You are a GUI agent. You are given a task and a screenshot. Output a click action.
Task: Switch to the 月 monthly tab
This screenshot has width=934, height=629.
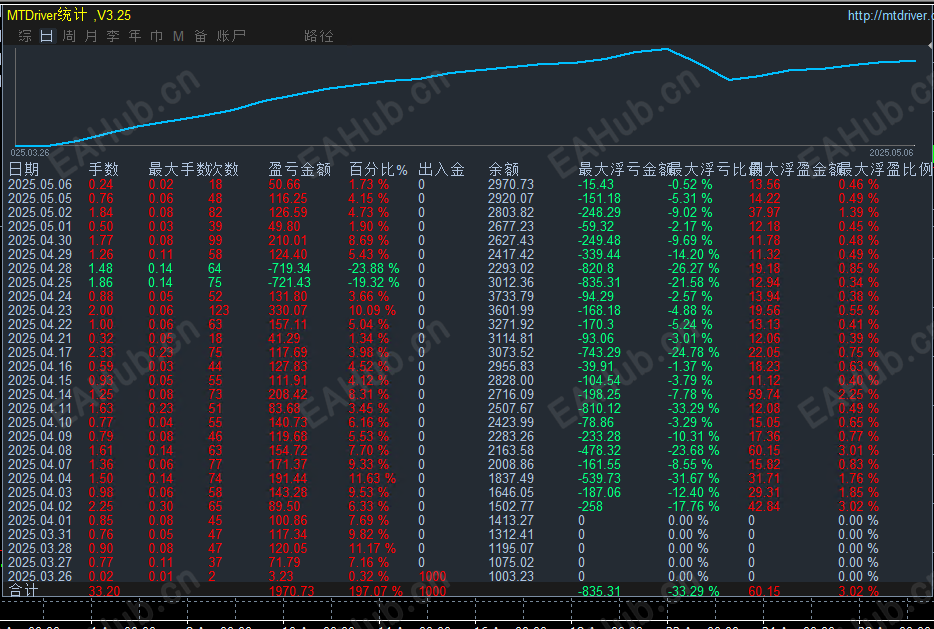click(91, 36)
